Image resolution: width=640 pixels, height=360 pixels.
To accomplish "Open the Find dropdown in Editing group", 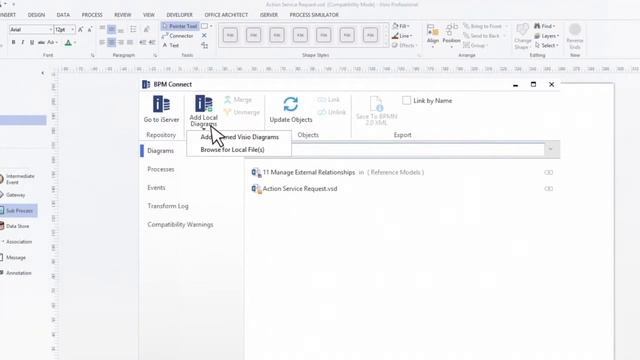I will 545,26.
